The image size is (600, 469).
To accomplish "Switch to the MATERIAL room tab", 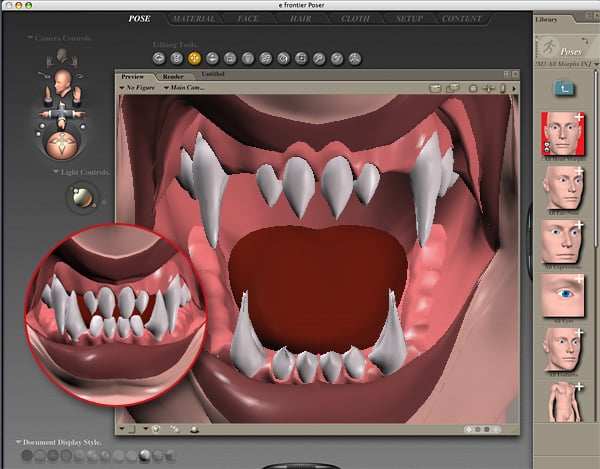I will pos(193,18).
